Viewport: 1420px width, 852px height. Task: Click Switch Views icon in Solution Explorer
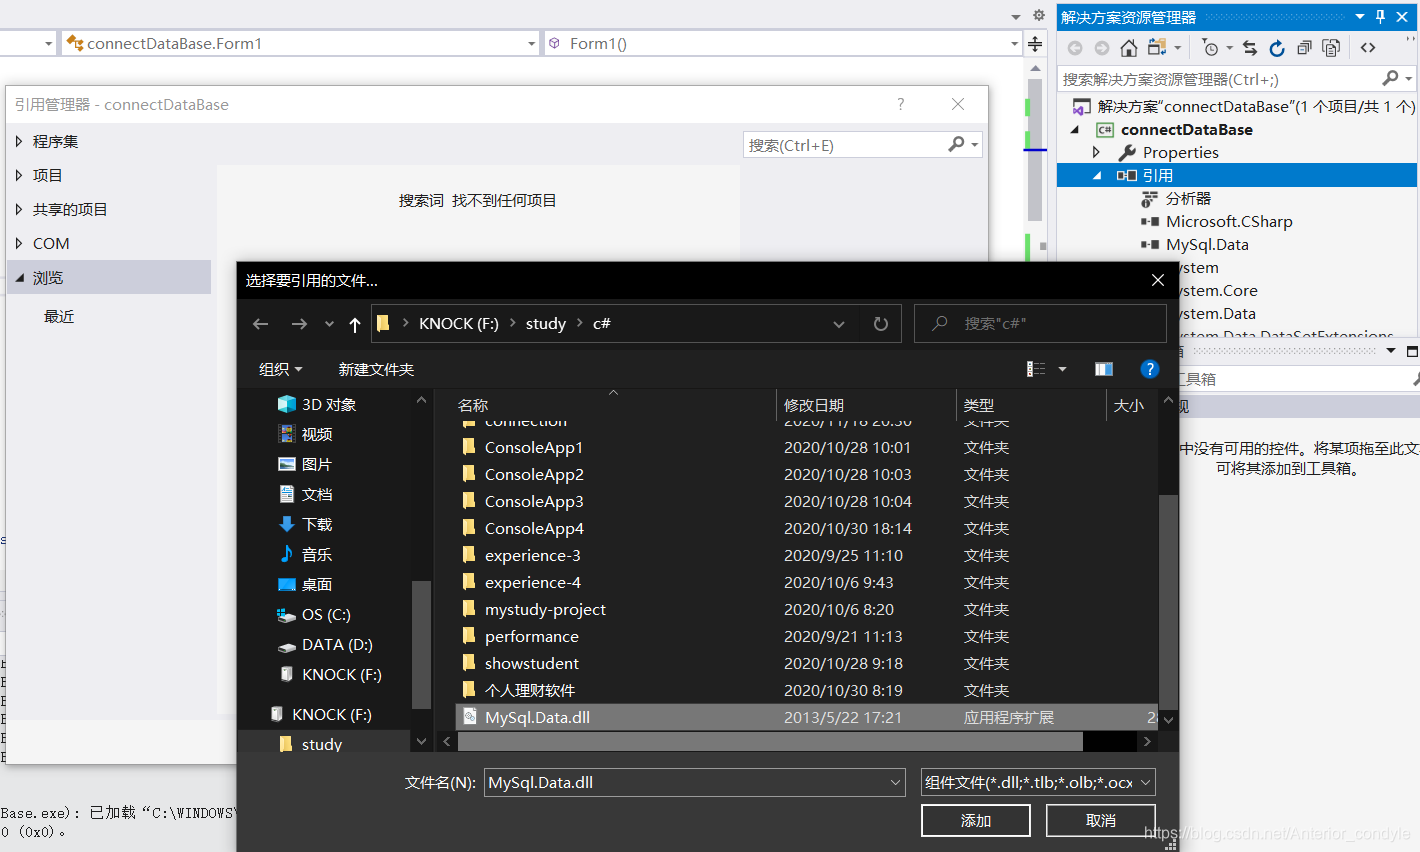coord(1157,48)
